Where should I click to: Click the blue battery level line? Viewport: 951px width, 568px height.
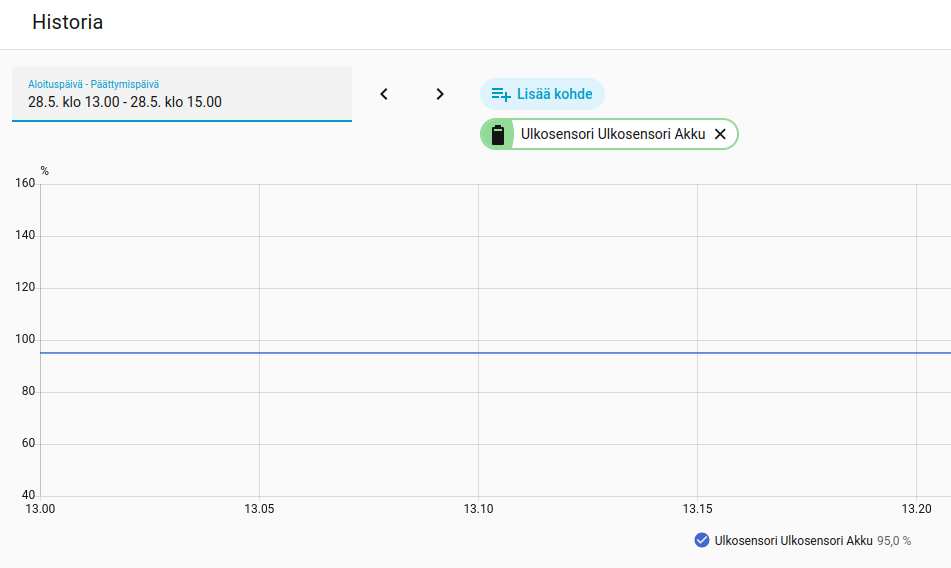[495, 353]
